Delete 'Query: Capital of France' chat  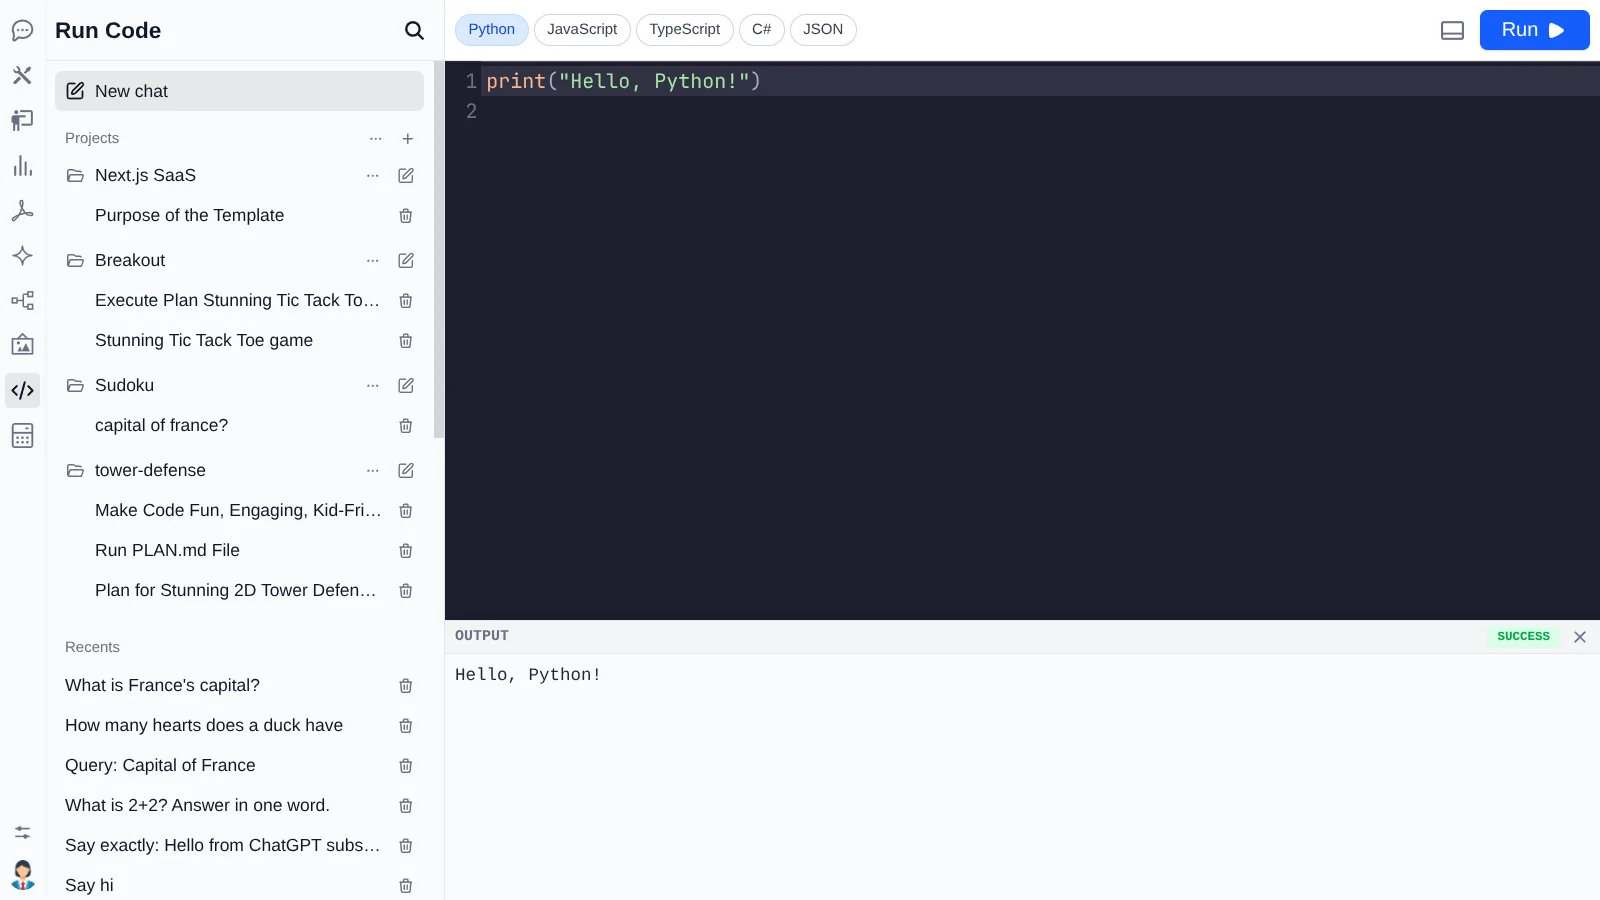click(406, 766)
